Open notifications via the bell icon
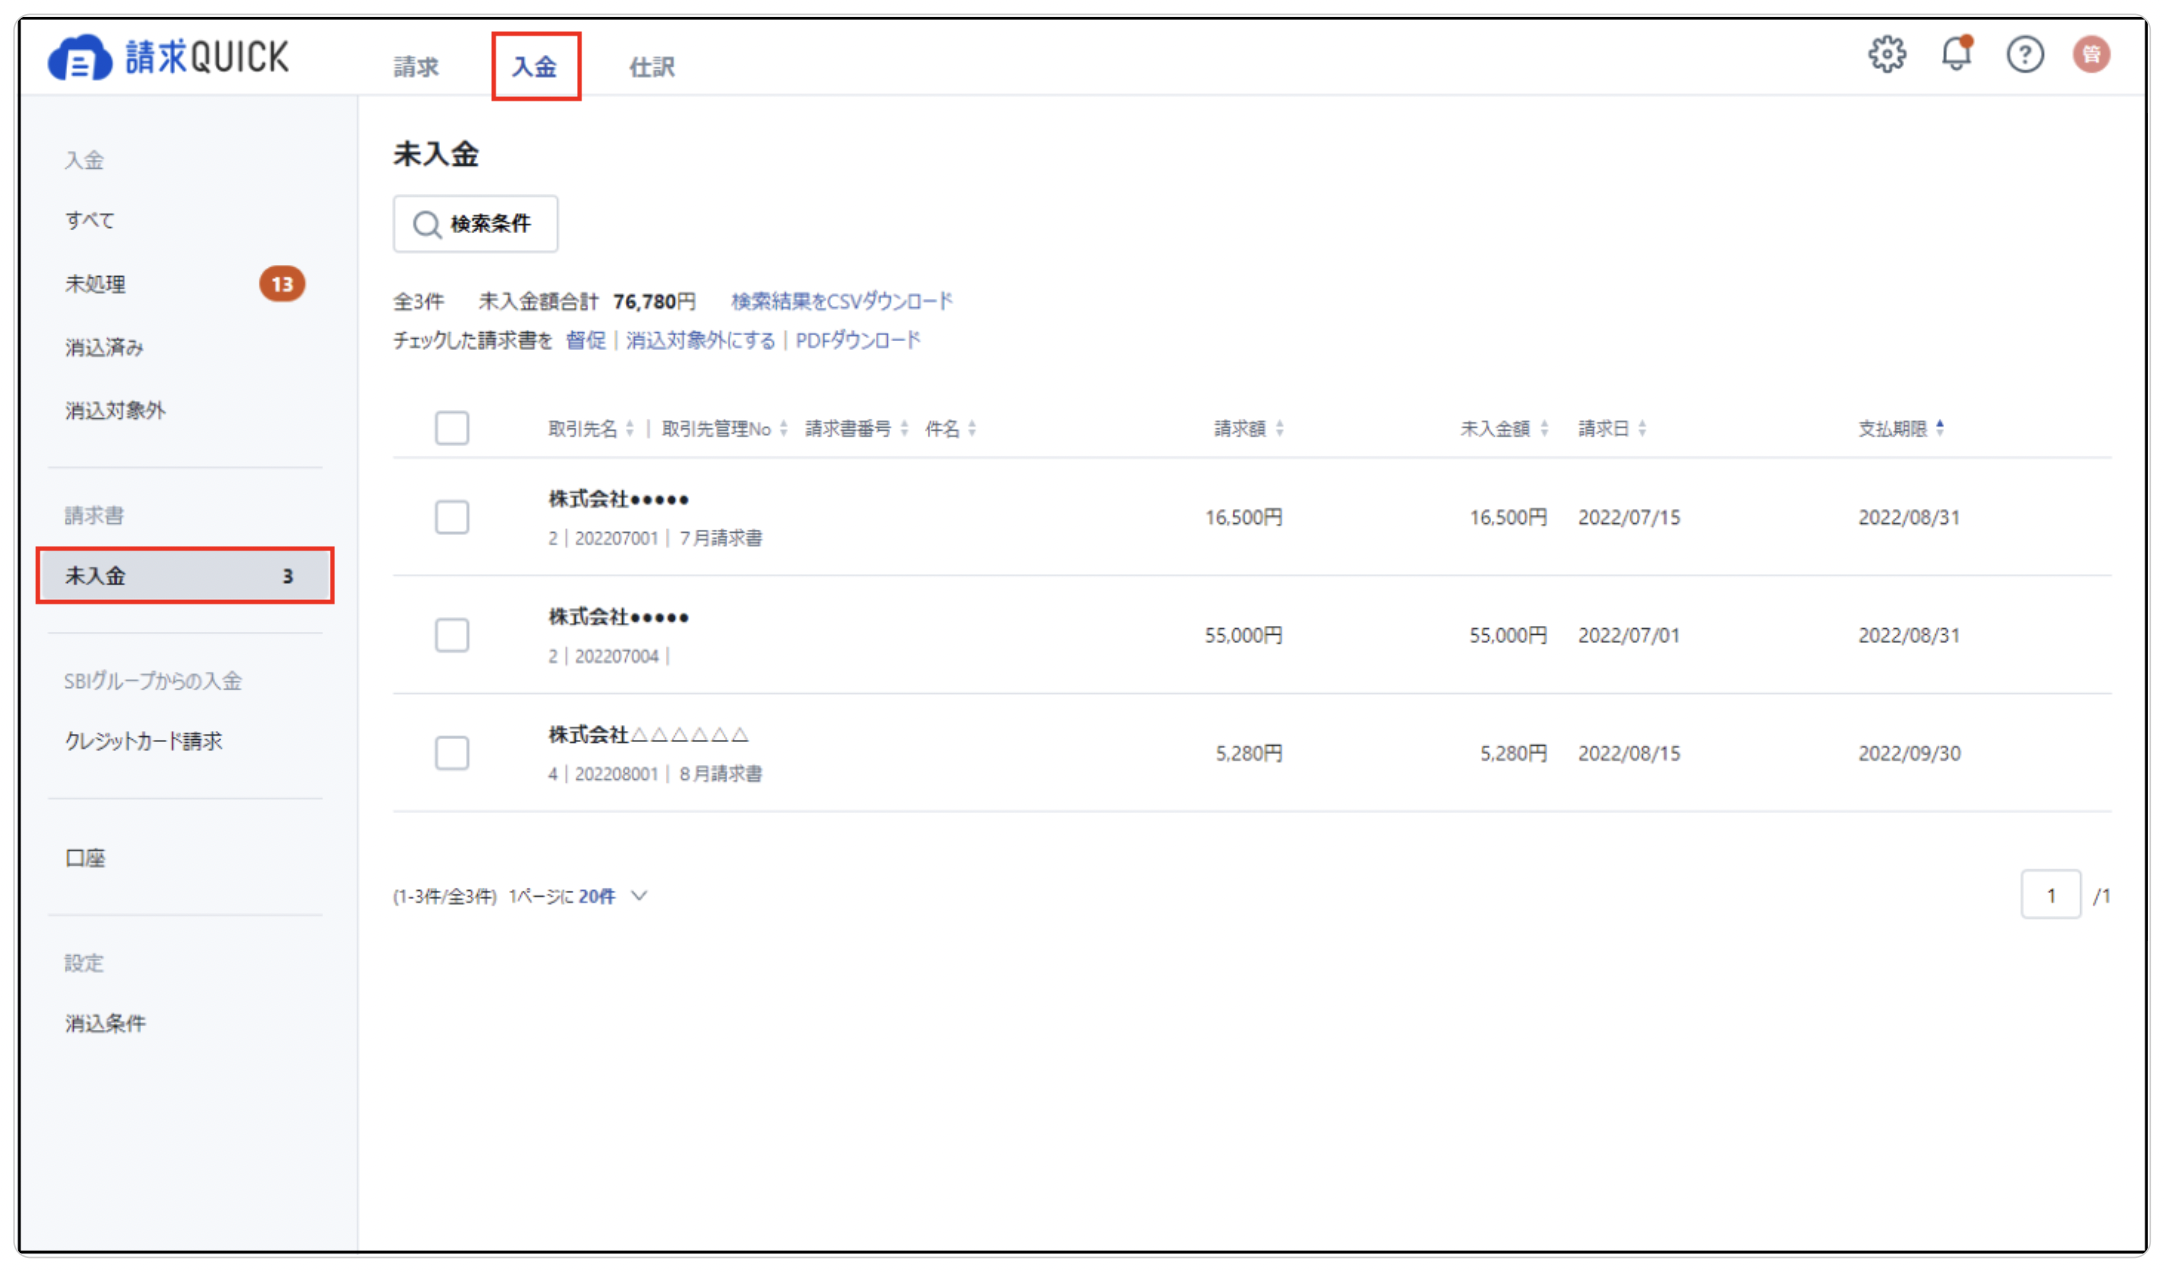This screenshot has height=1272, width=2164. click(x=1956, y=56)
